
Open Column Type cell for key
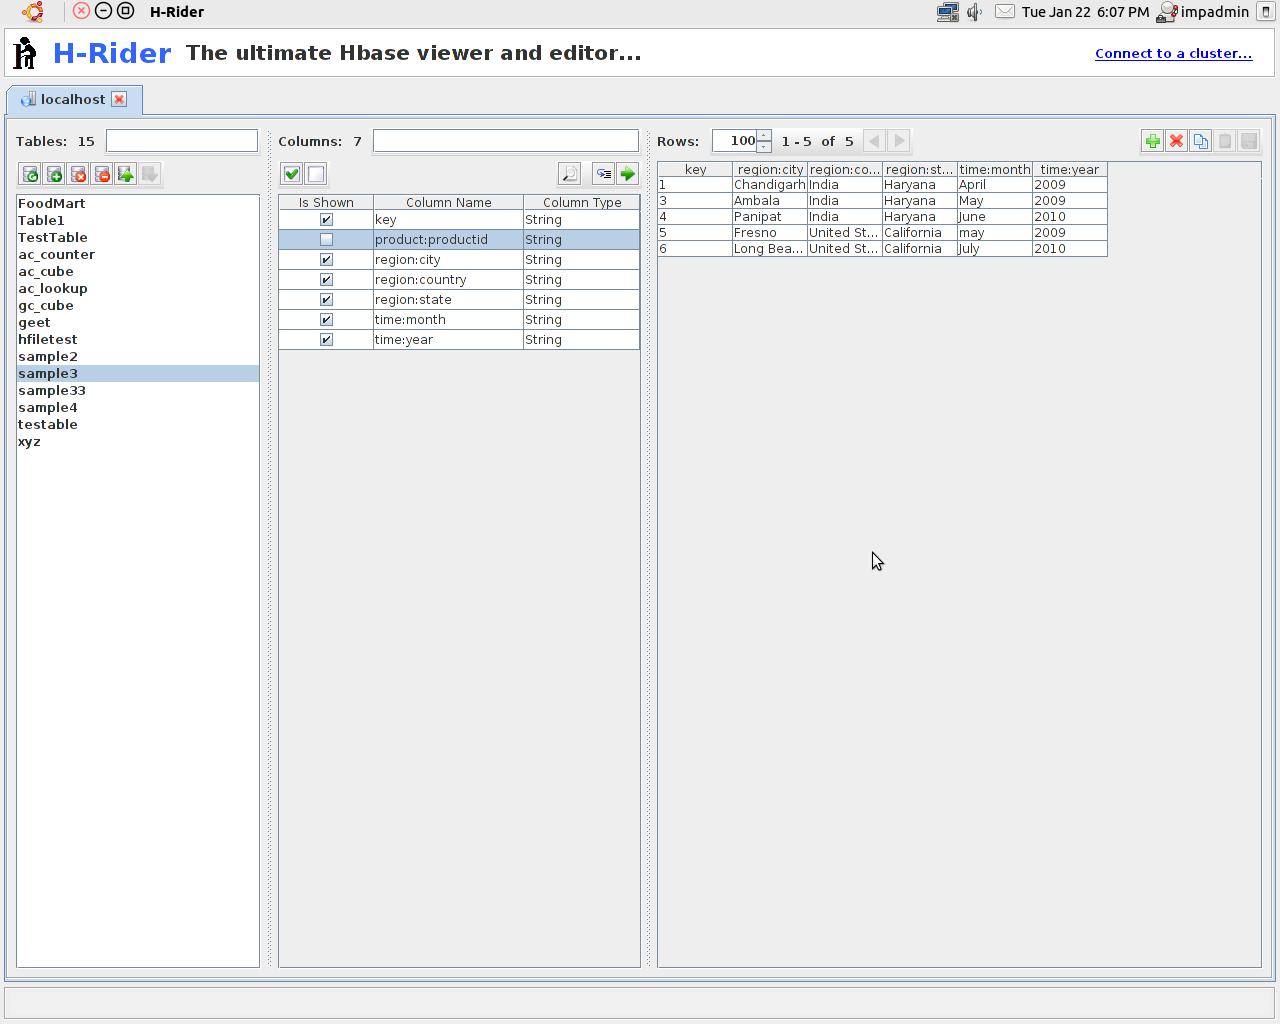point(581,220)
